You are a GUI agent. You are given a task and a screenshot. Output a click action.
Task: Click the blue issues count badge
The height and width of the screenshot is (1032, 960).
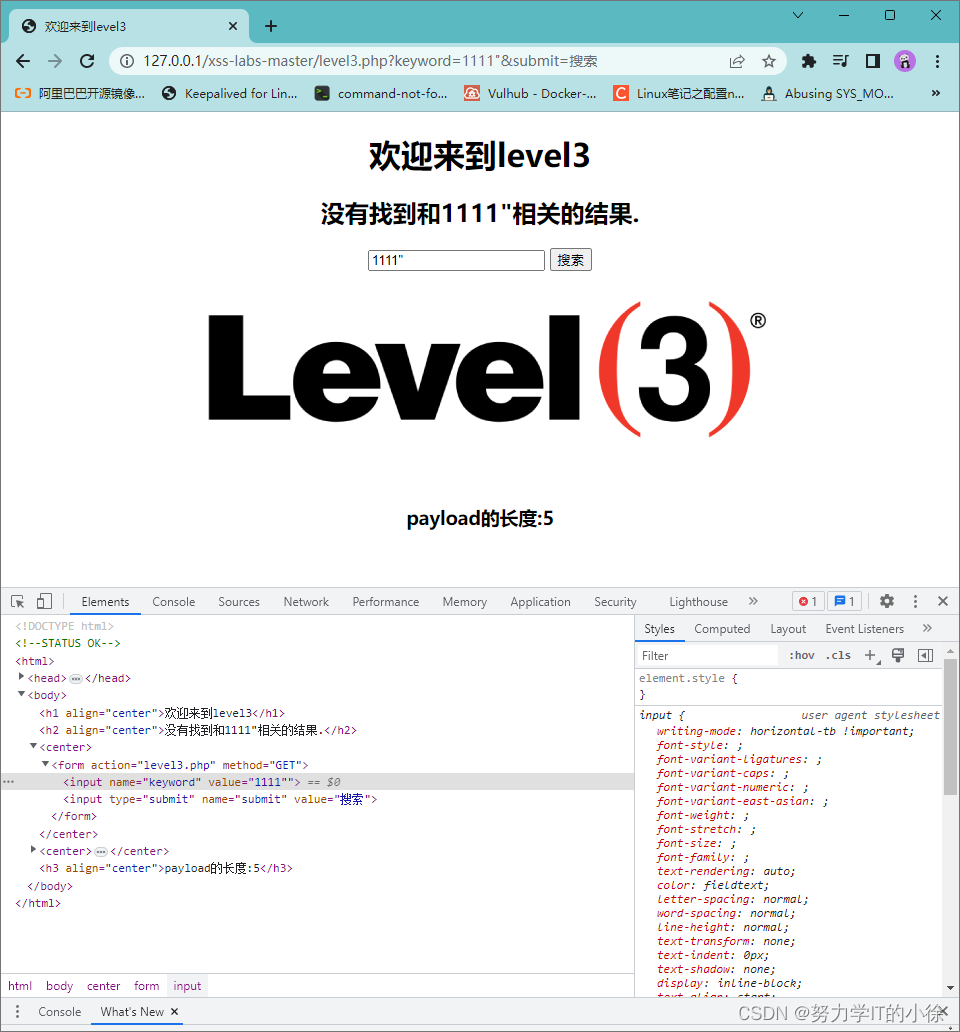click(x=844, y=601)
